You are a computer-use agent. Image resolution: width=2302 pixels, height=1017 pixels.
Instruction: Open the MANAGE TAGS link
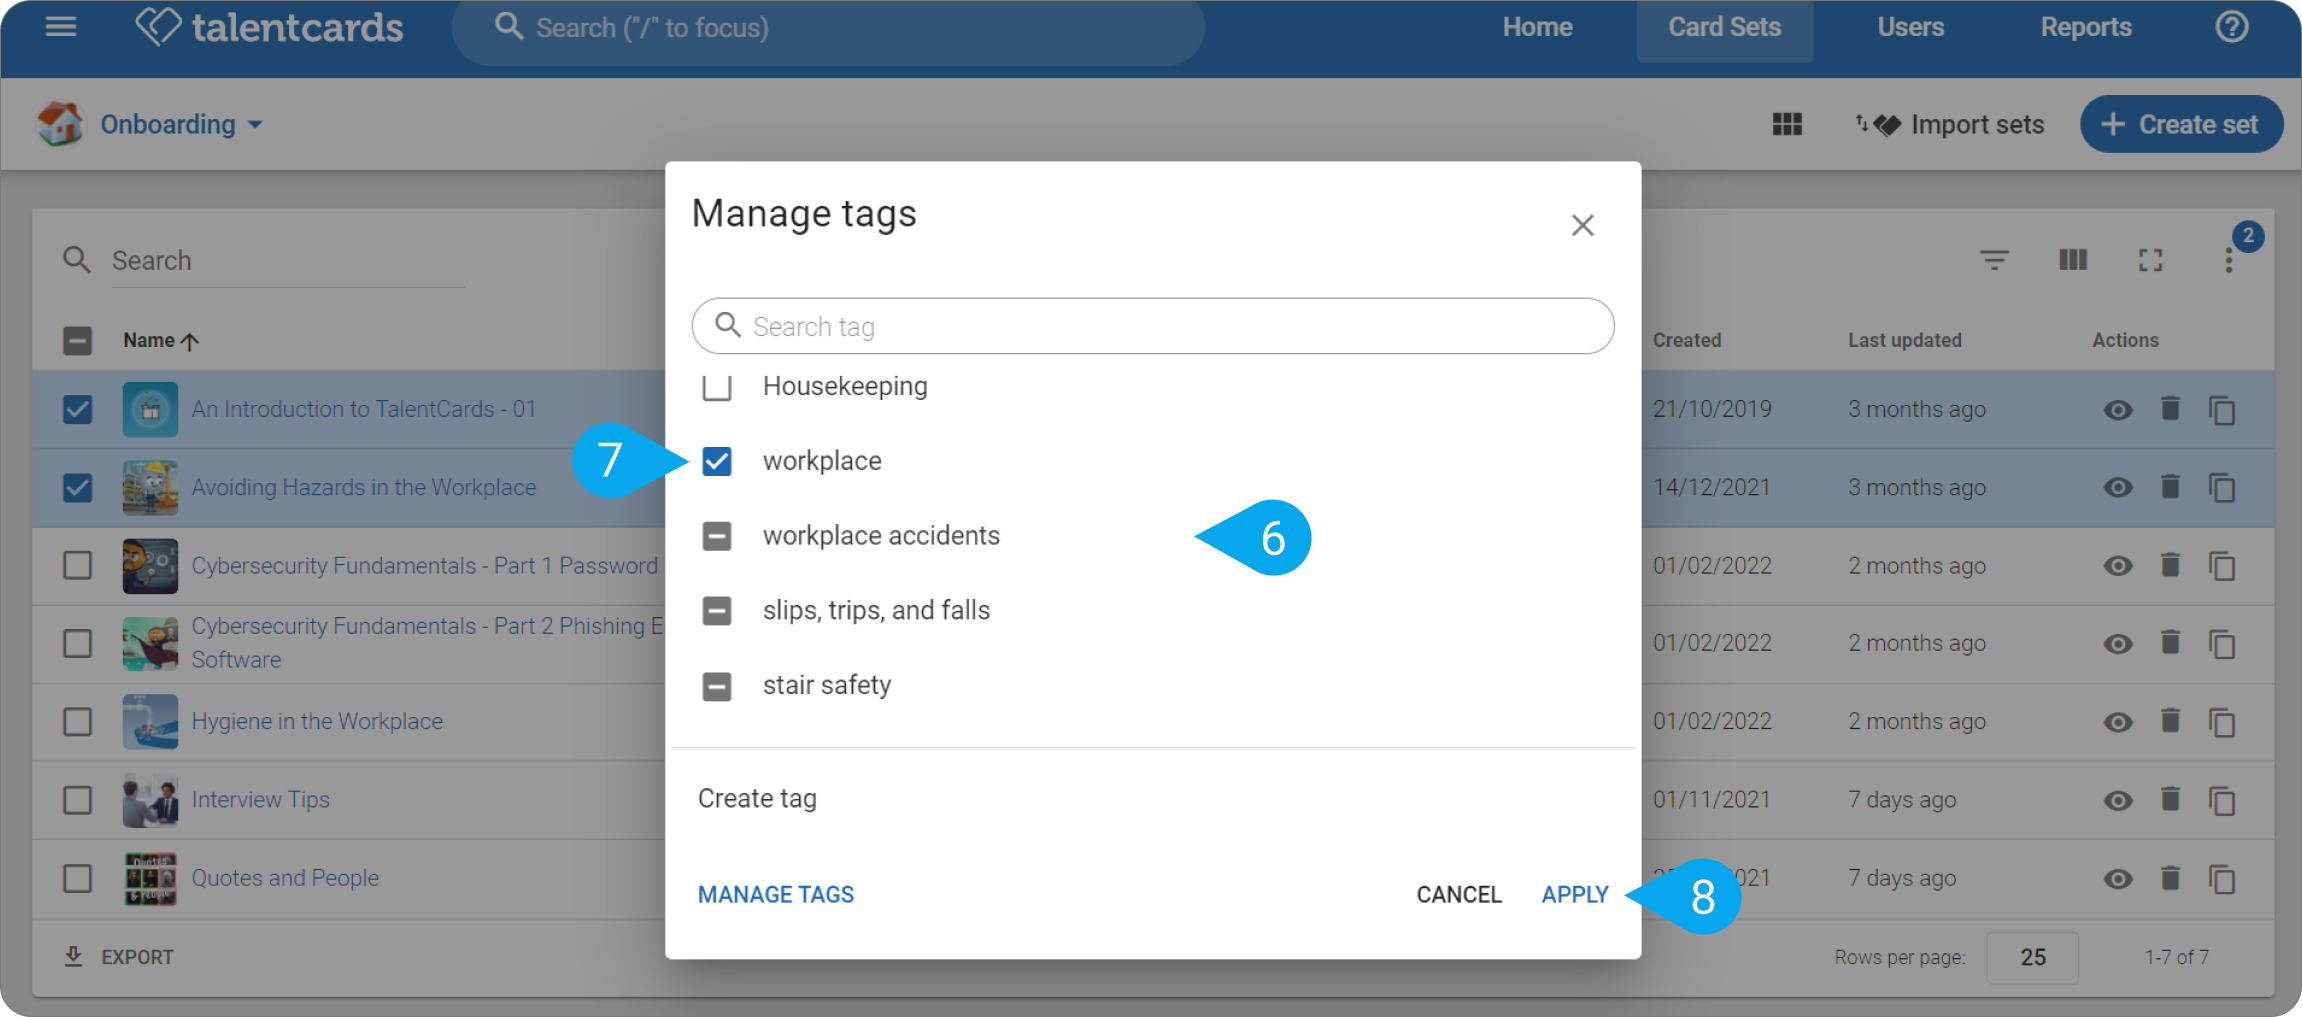pos(776,895)
